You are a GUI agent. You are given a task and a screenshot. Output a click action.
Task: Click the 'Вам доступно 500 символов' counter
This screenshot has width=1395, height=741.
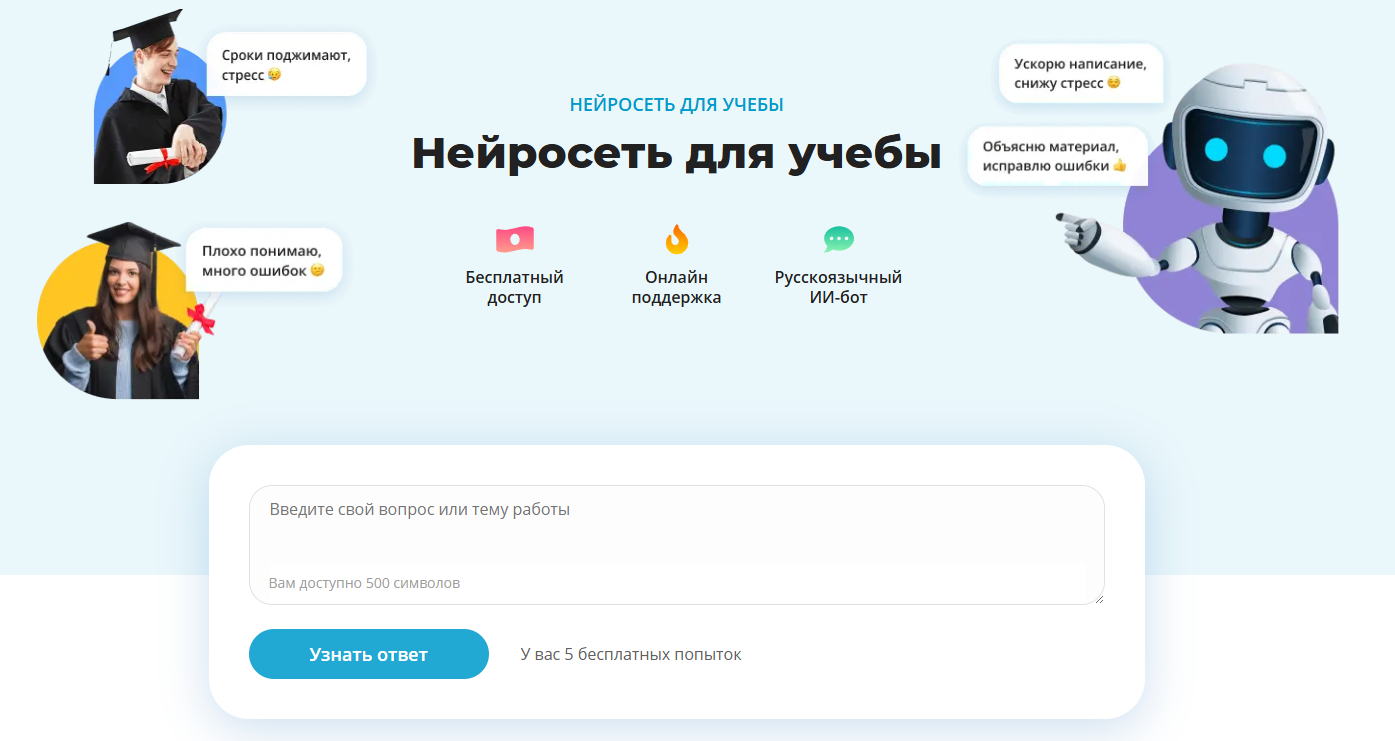click(x=364, y=583)
